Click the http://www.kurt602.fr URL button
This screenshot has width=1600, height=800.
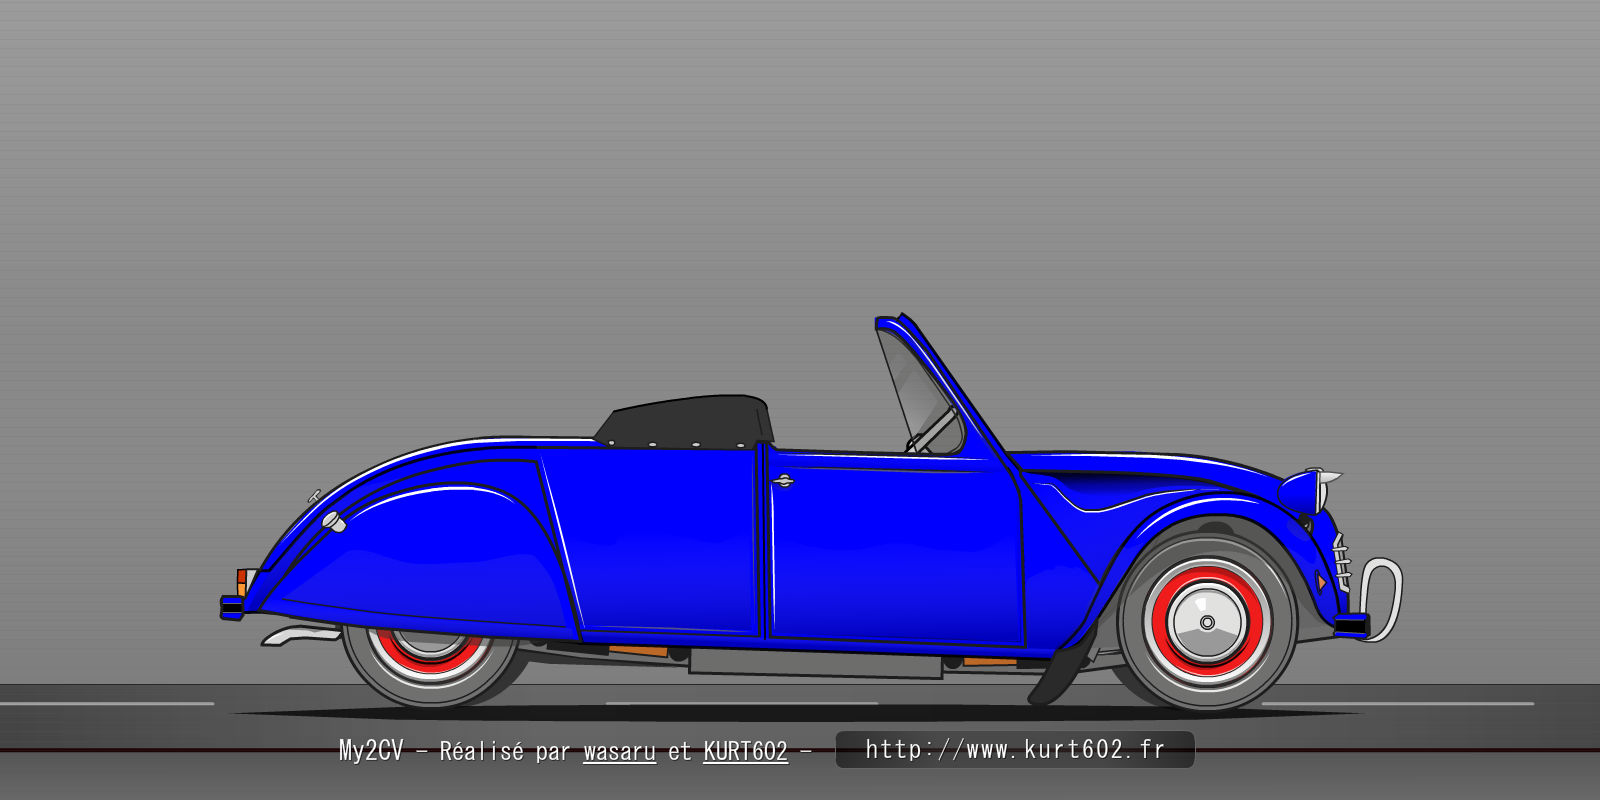pos(1014,749)
